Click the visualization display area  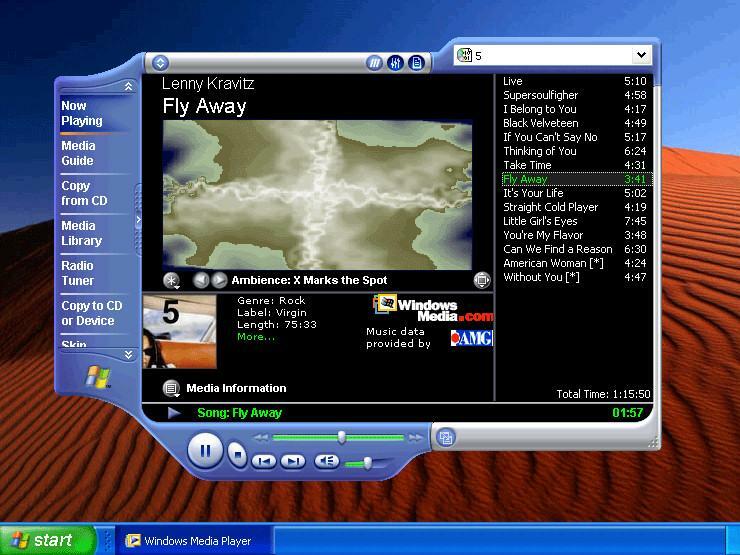coord(317,194)
